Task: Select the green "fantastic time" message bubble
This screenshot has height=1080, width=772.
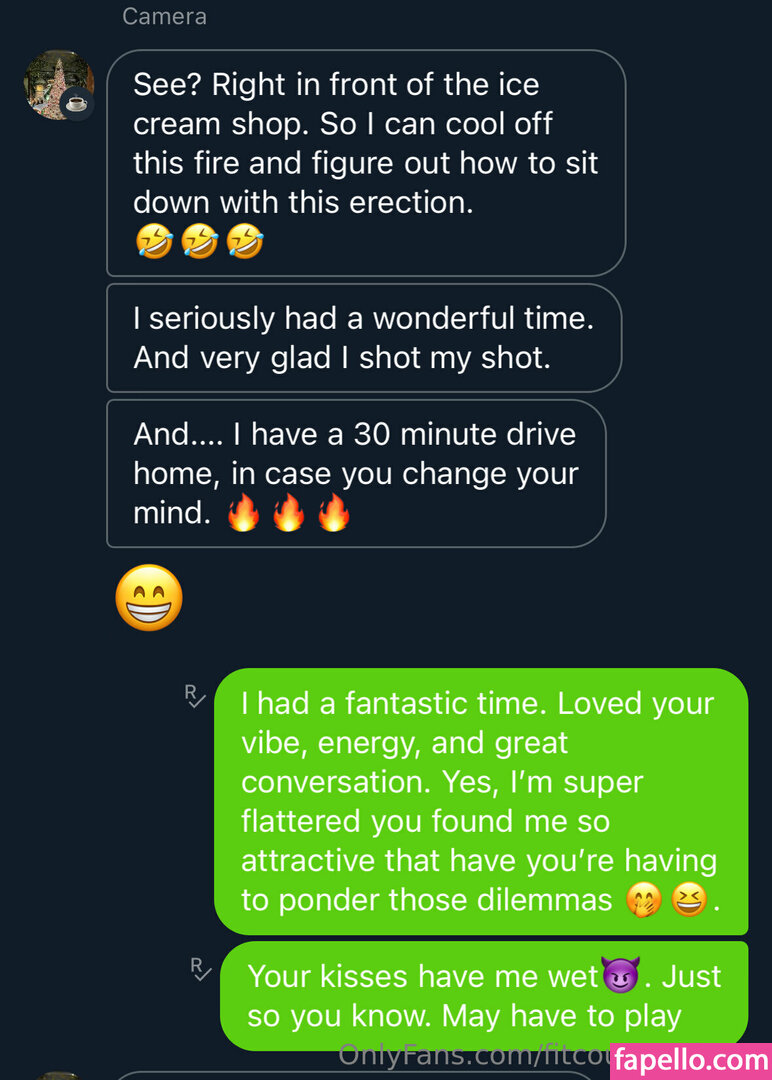Action: [480, 801]
